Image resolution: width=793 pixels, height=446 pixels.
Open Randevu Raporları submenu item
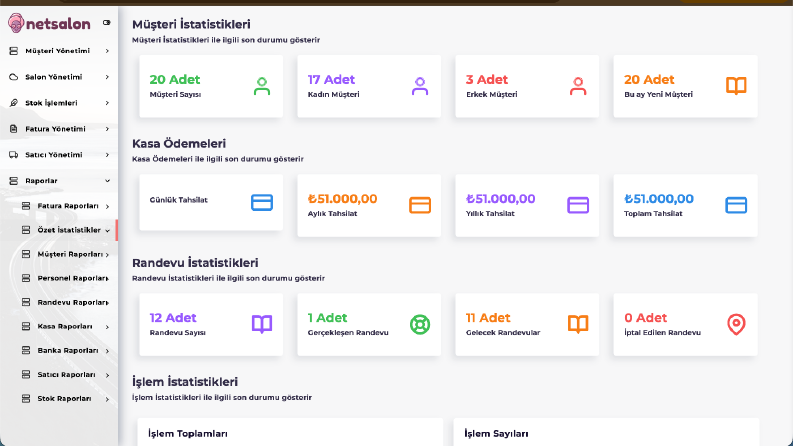[73, 302]
